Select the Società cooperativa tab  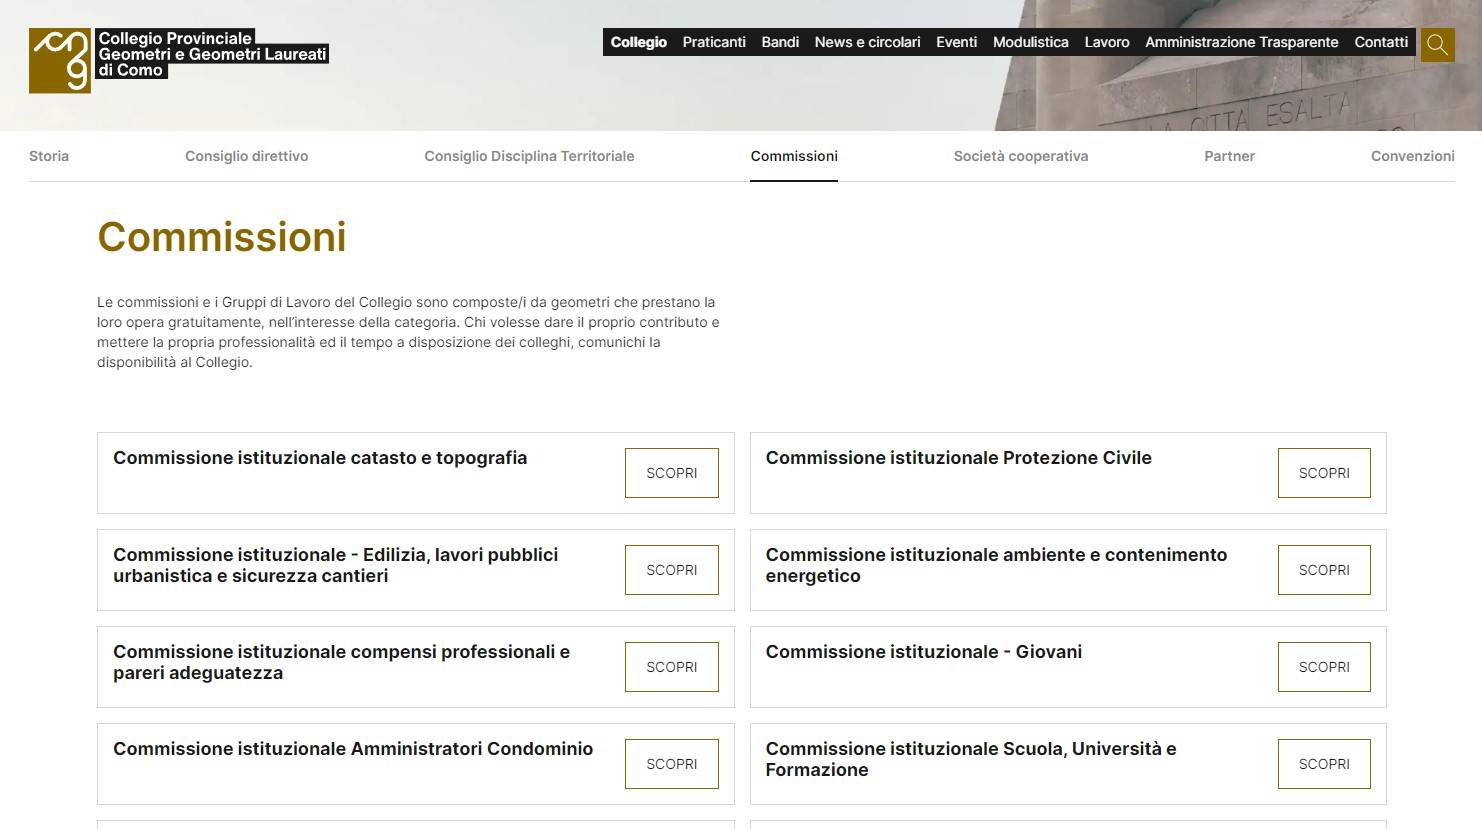pyautogui.click(x=1021, y=156)
